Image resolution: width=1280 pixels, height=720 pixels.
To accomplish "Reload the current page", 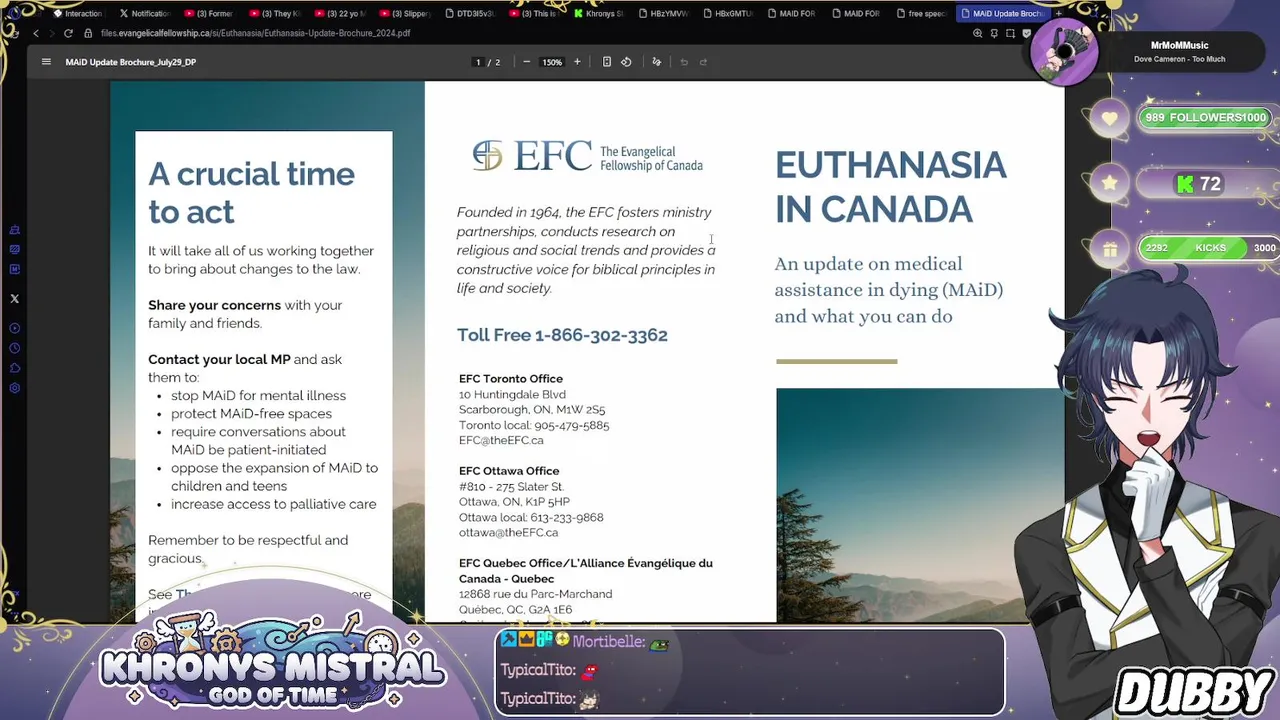I will point(68,33).
